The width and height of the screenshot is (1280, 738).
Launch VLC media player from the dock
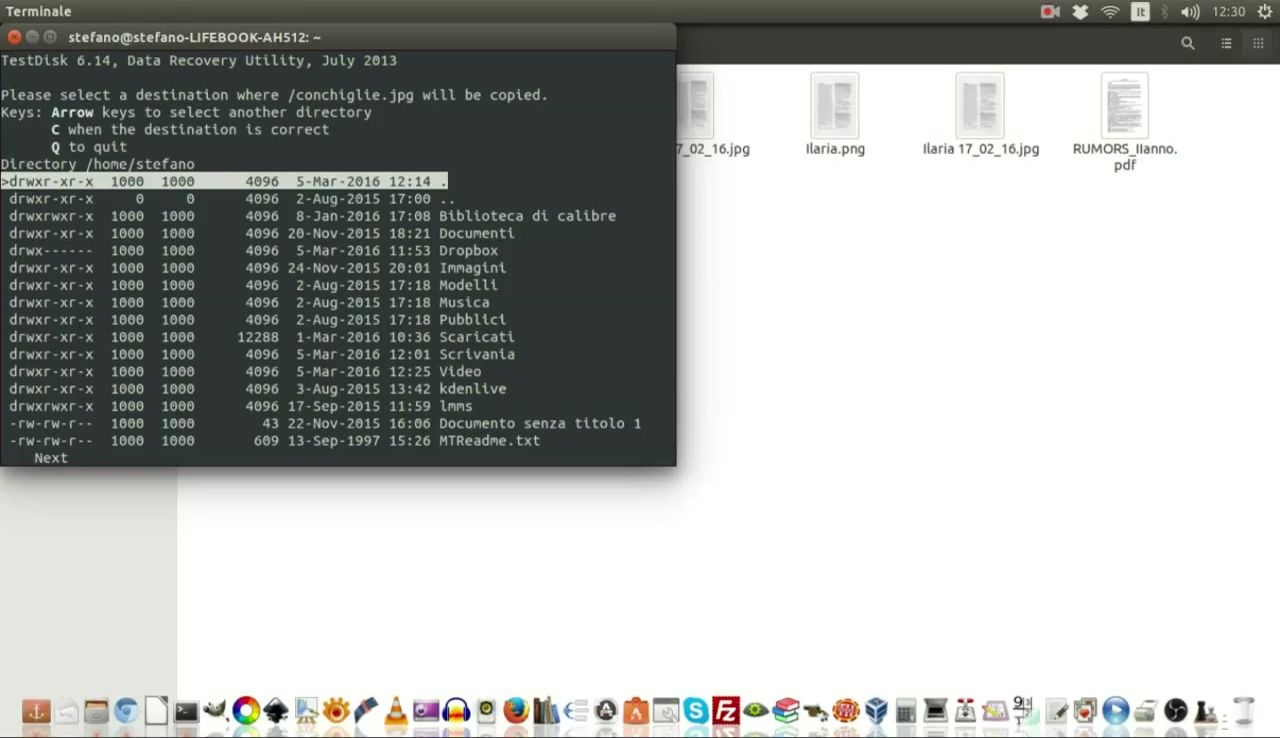(396, 711)
